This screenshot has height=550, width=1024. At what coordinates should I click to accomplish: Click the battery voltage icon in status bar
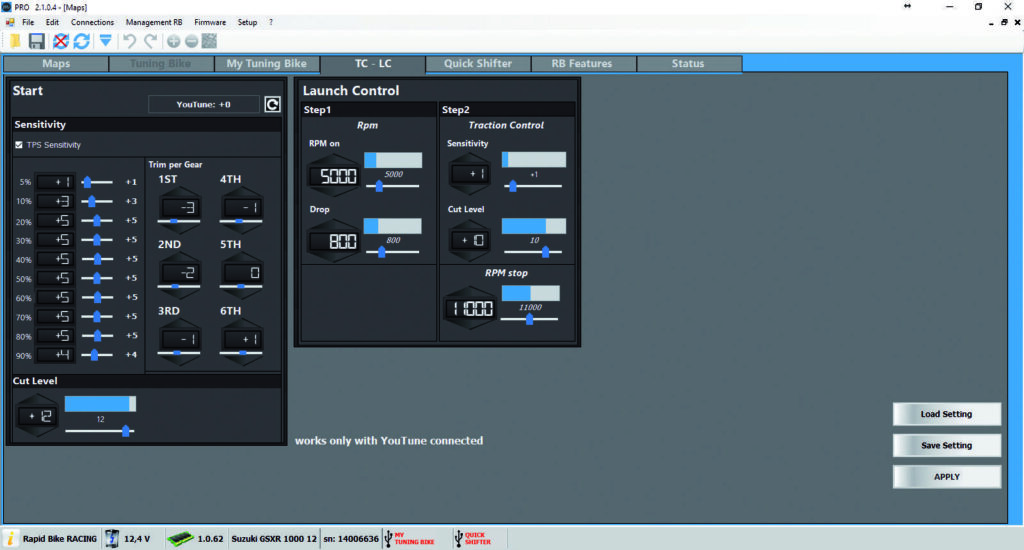112,539
